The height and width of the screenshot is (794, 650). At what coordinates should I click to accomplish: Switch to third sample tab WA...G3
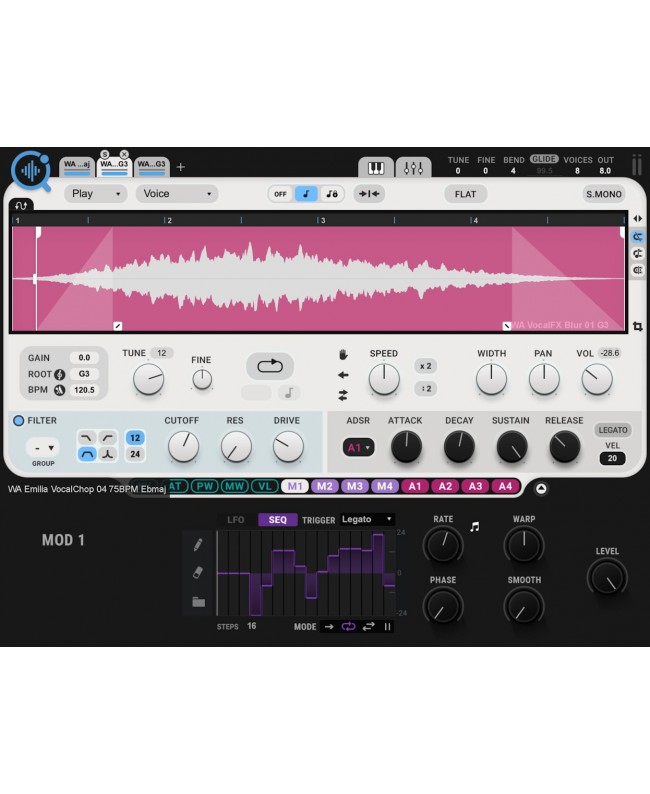coord(151,167)
